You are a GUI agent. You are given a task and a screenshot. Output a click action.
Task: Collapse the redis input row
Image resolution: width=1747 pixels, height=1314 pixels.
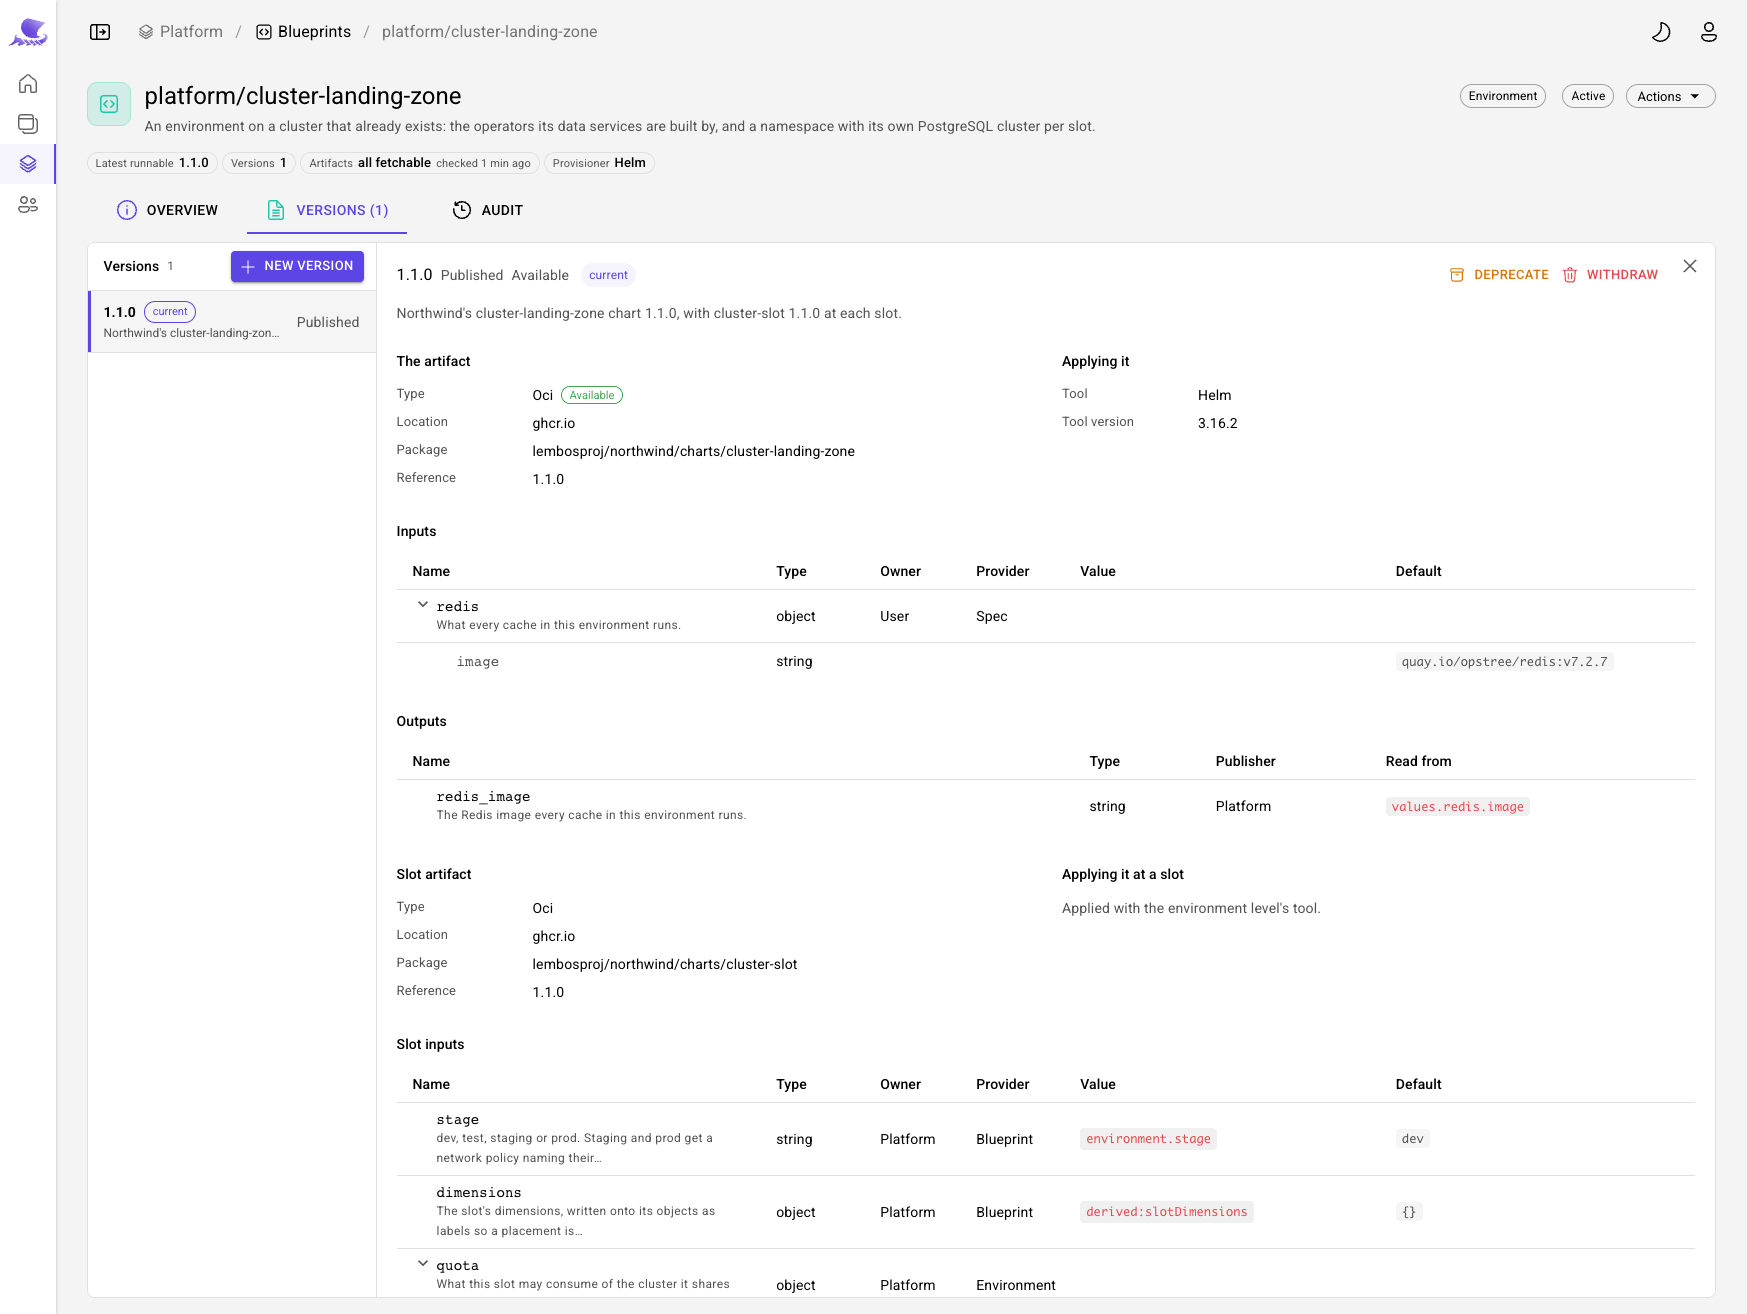pos(423,605)
